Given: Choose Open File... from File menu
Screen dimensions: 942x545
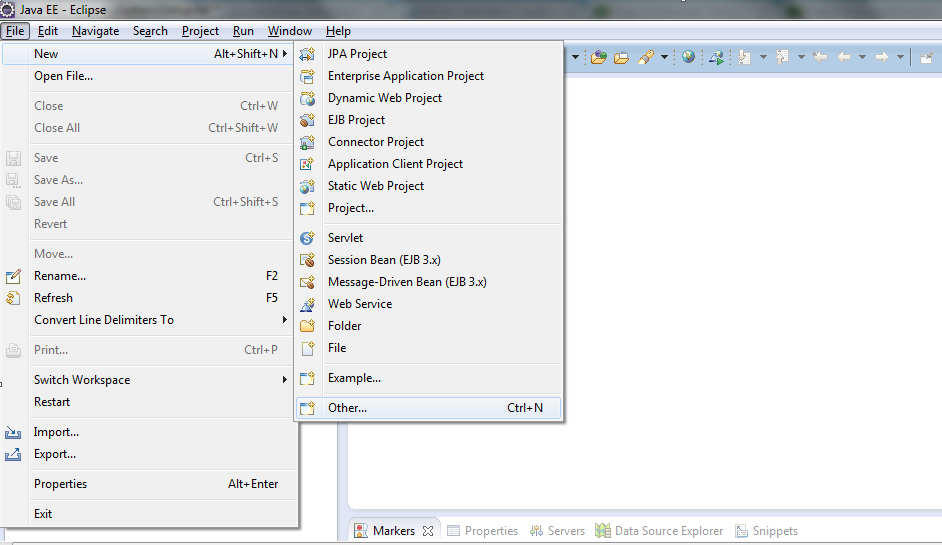Looking at the screenshot, I should pos(149,76).
